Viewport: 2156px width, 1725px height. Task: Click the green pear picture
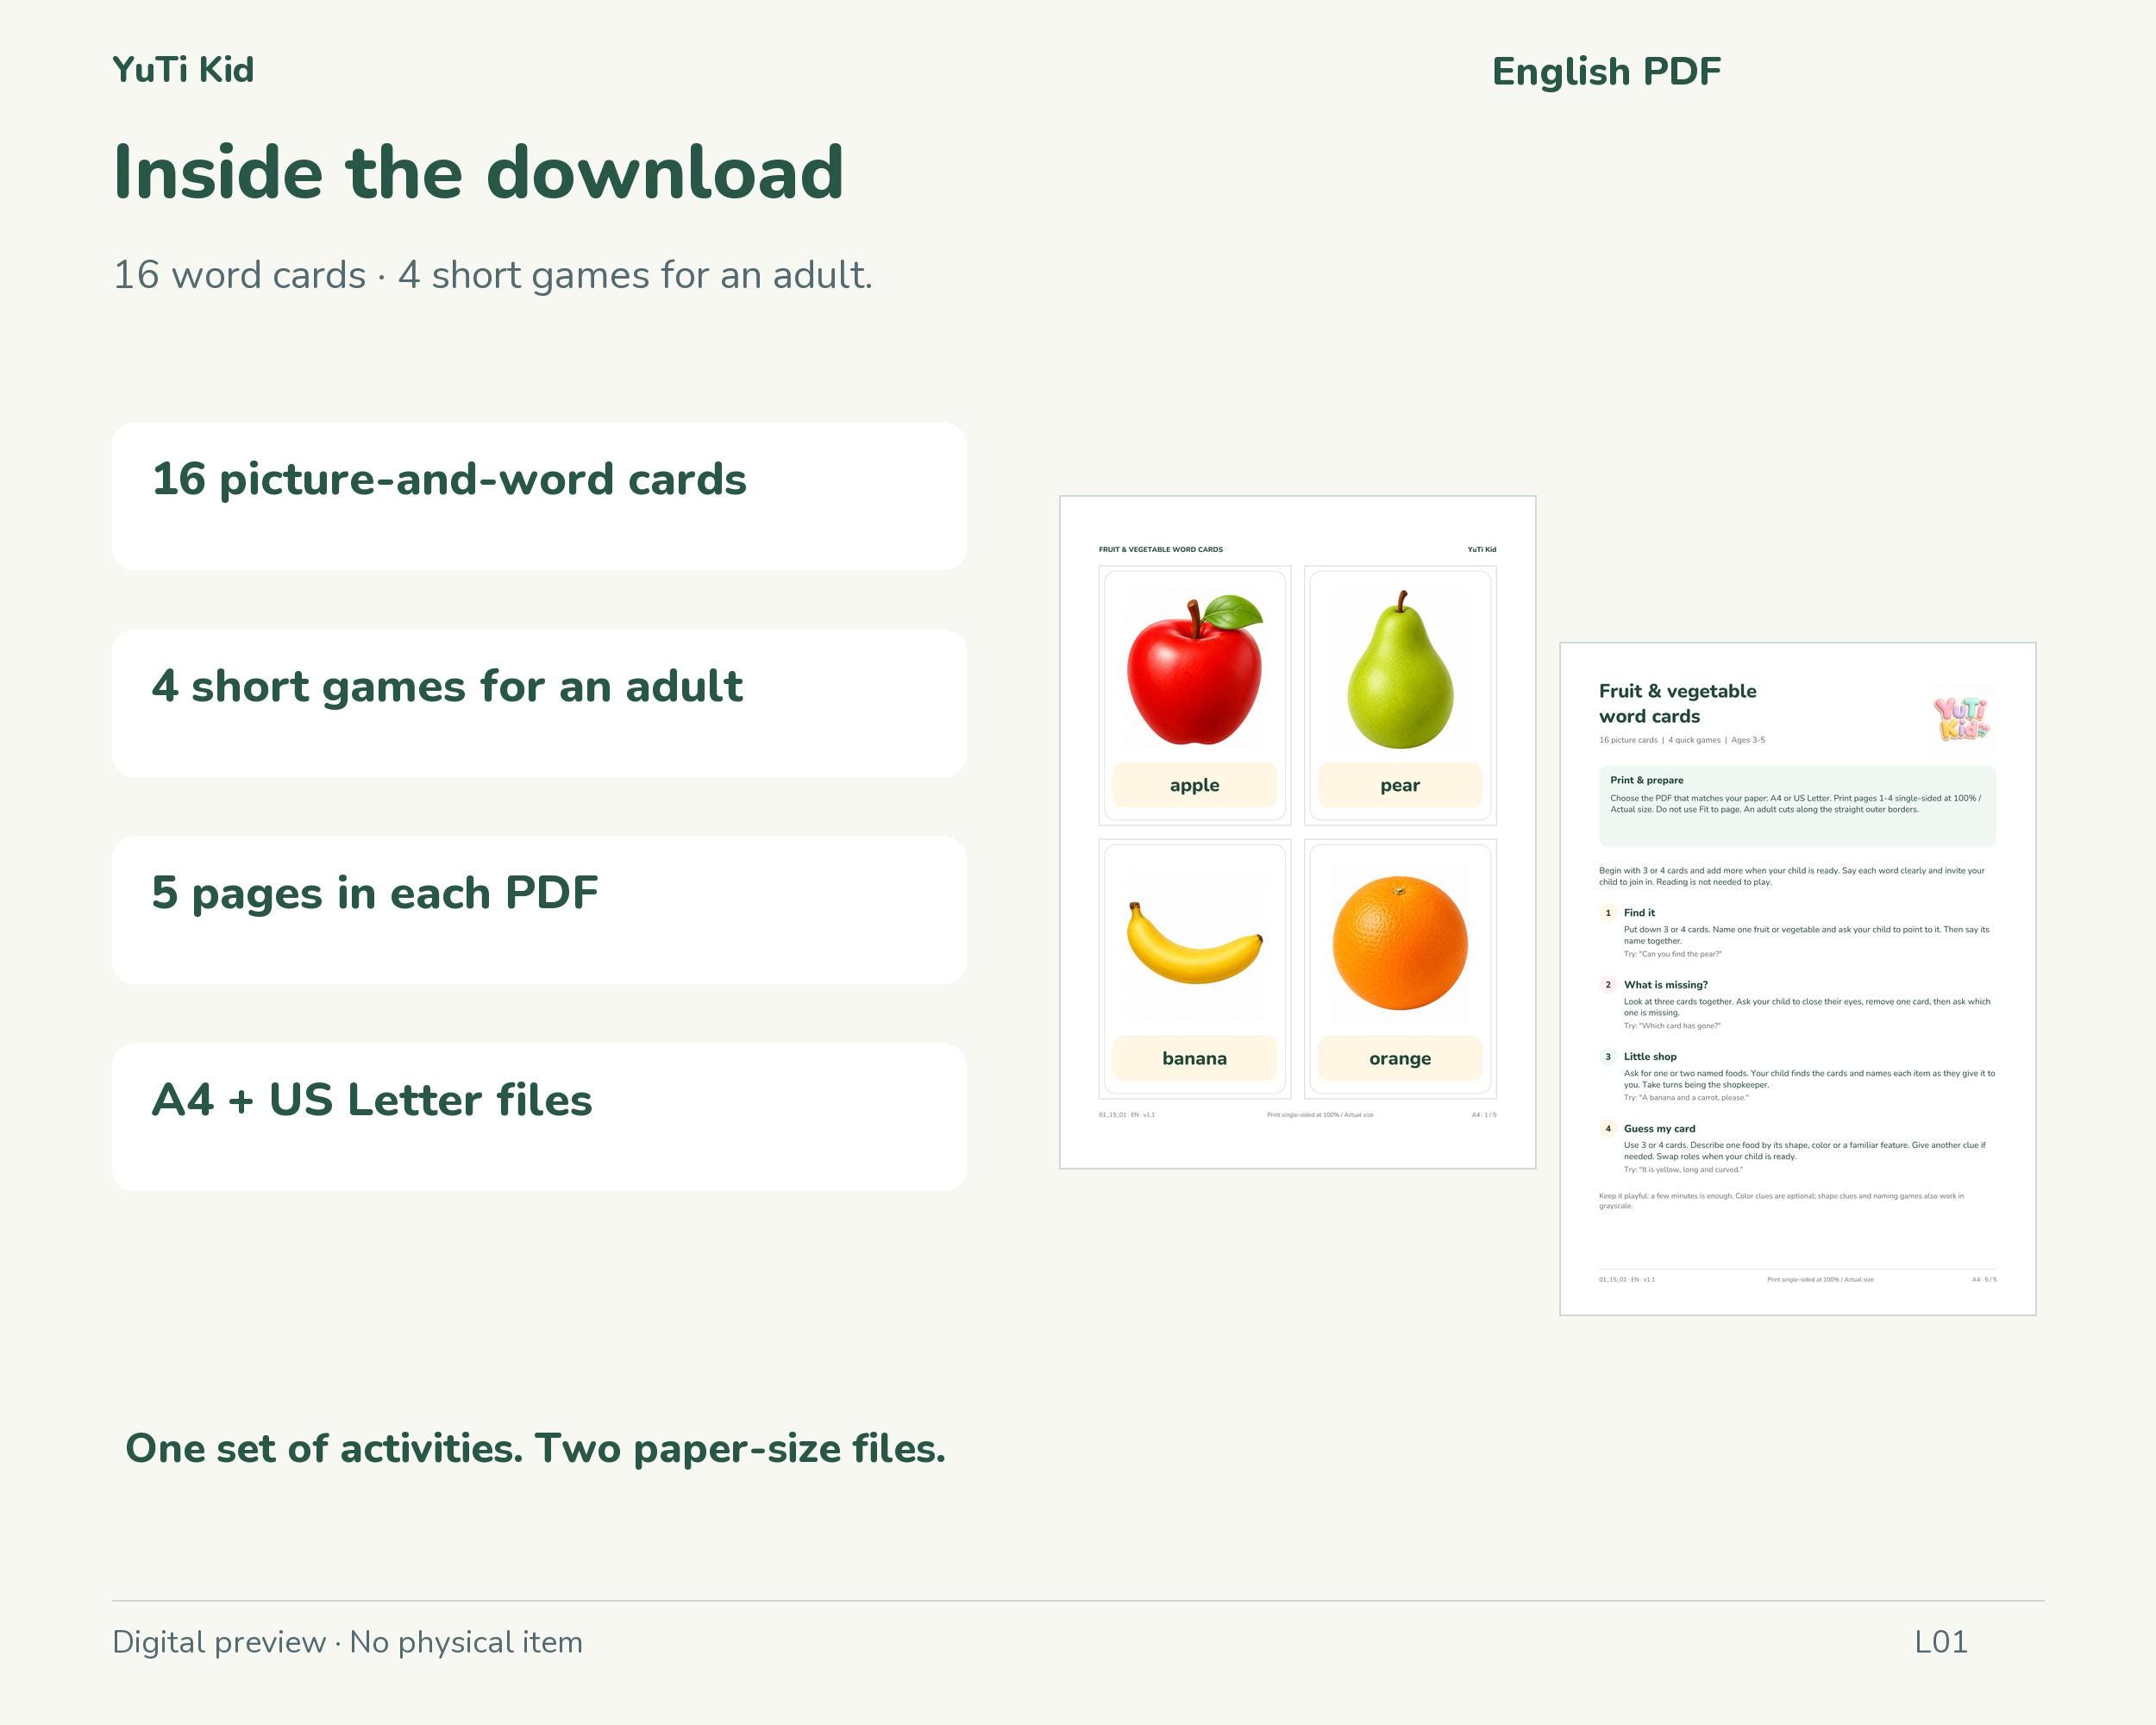click(1400, 670)
